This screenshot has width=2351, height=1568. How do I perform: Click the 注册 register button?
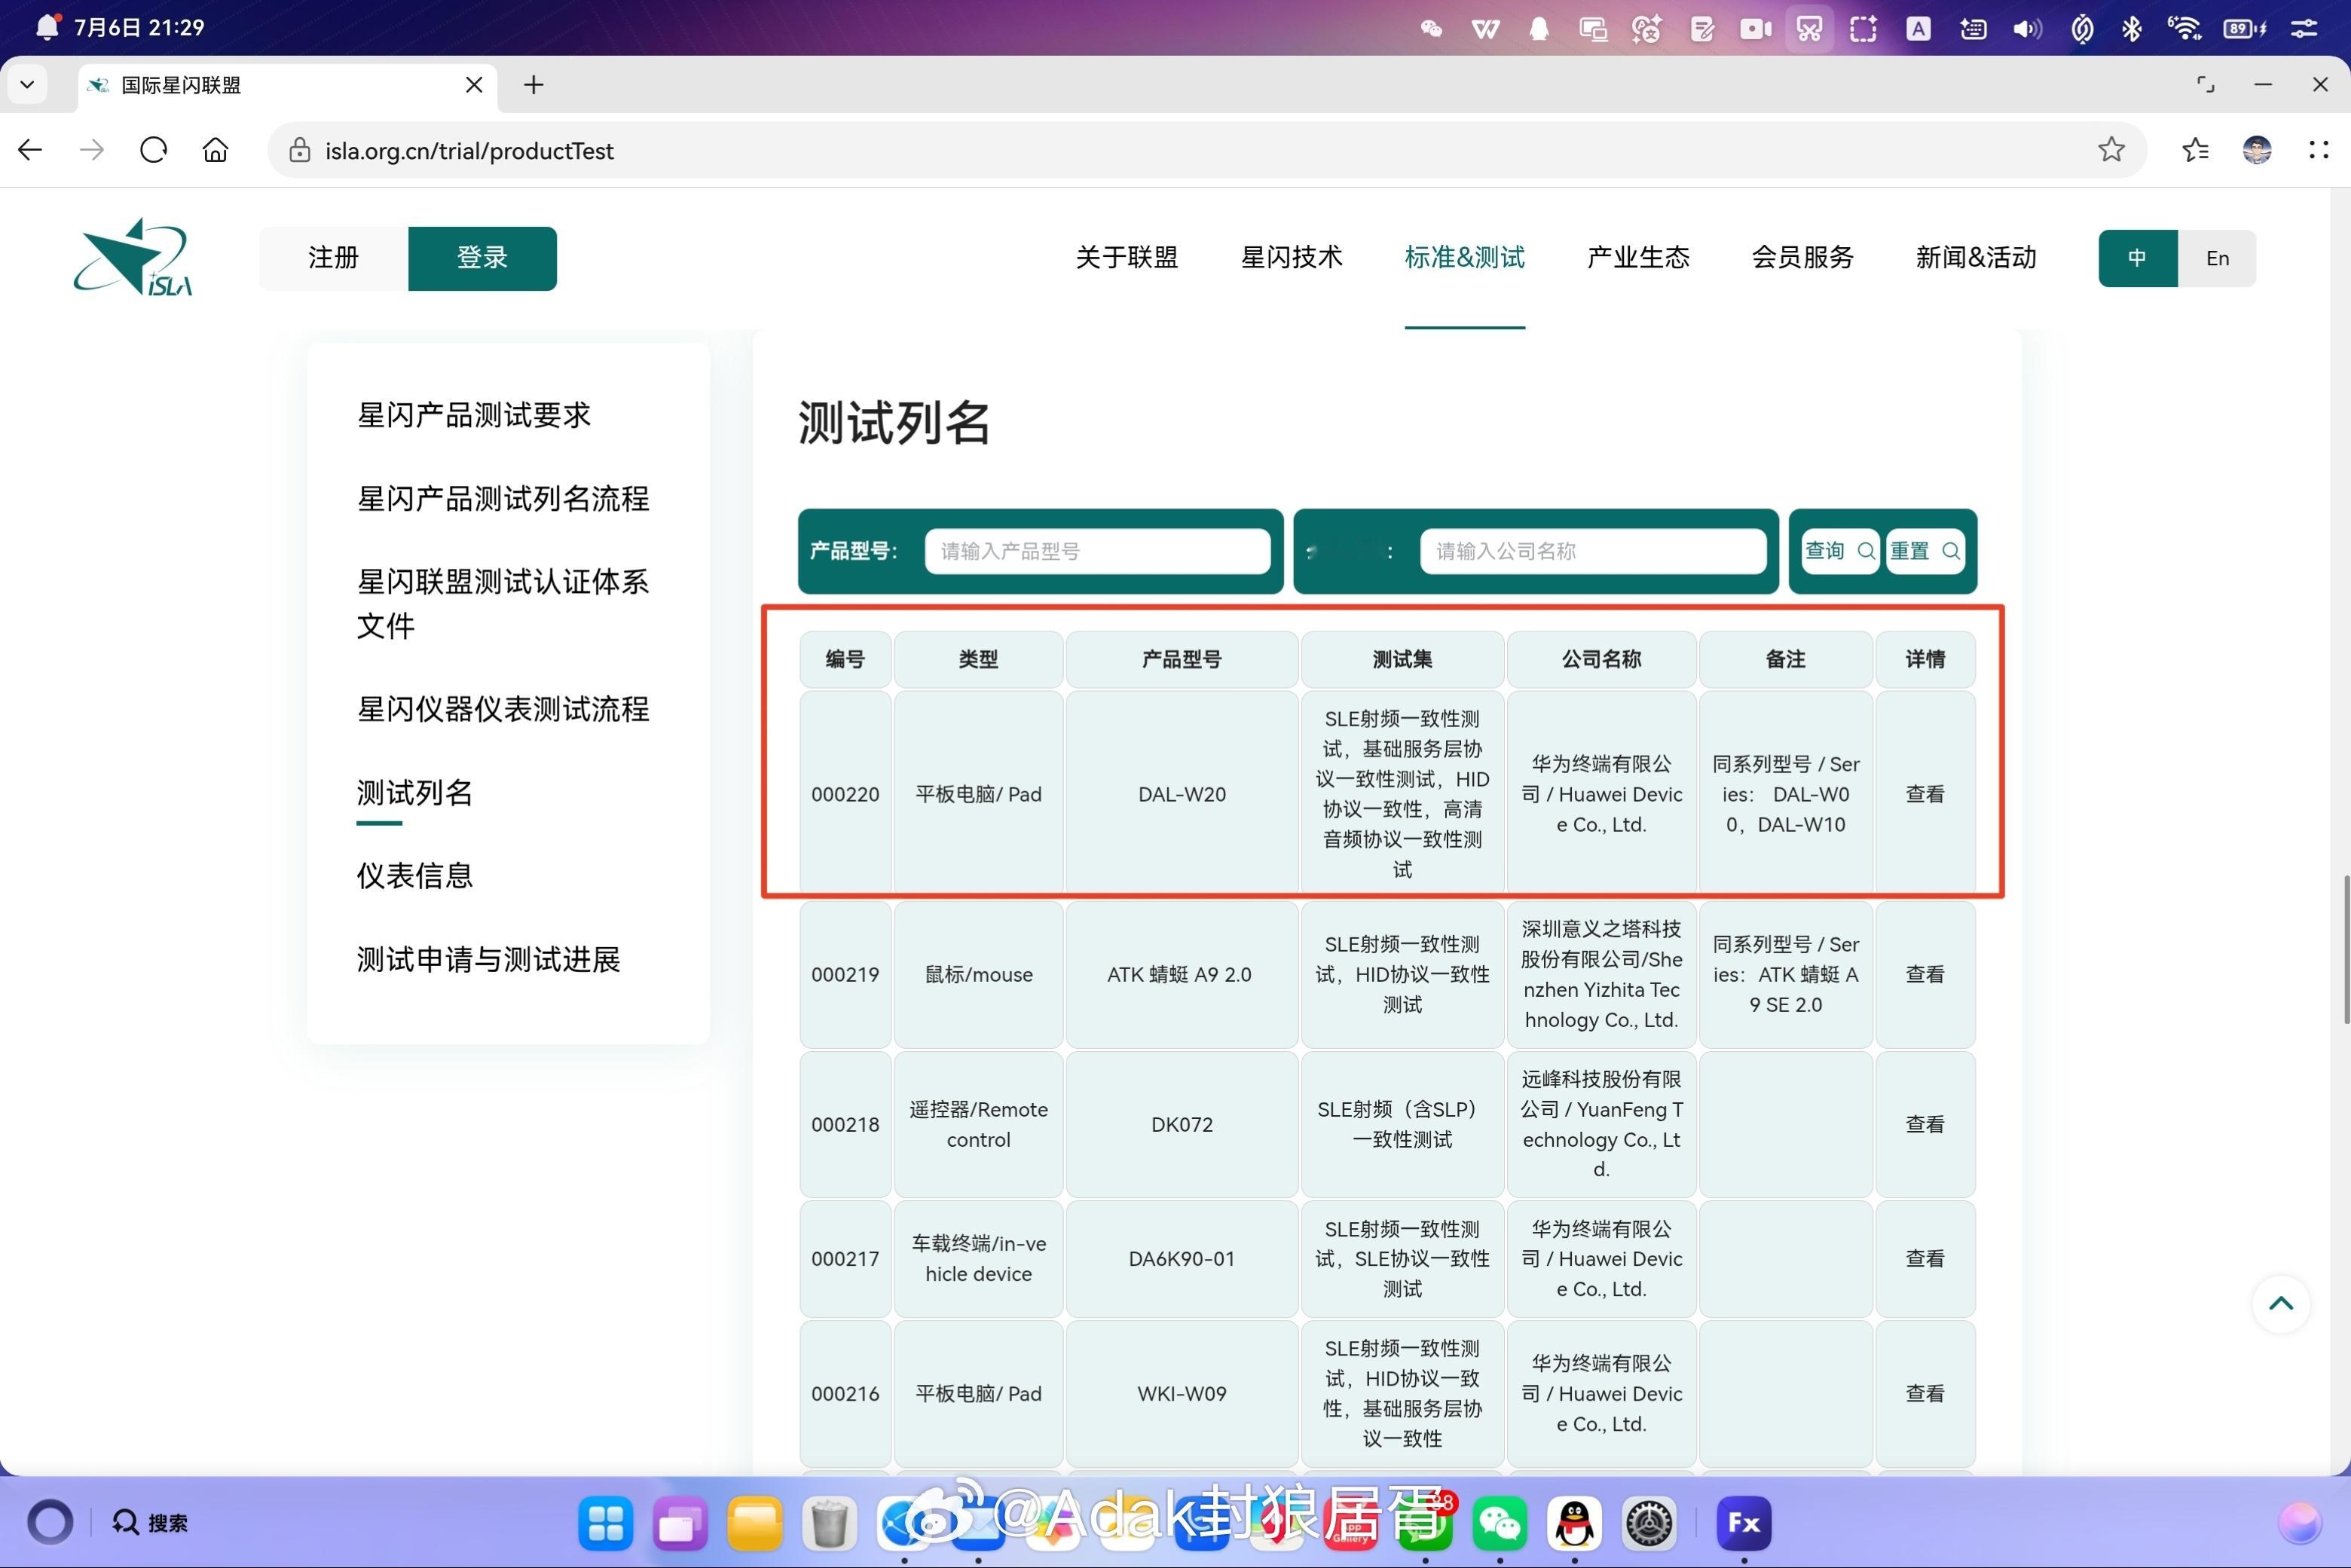[333, 258]
